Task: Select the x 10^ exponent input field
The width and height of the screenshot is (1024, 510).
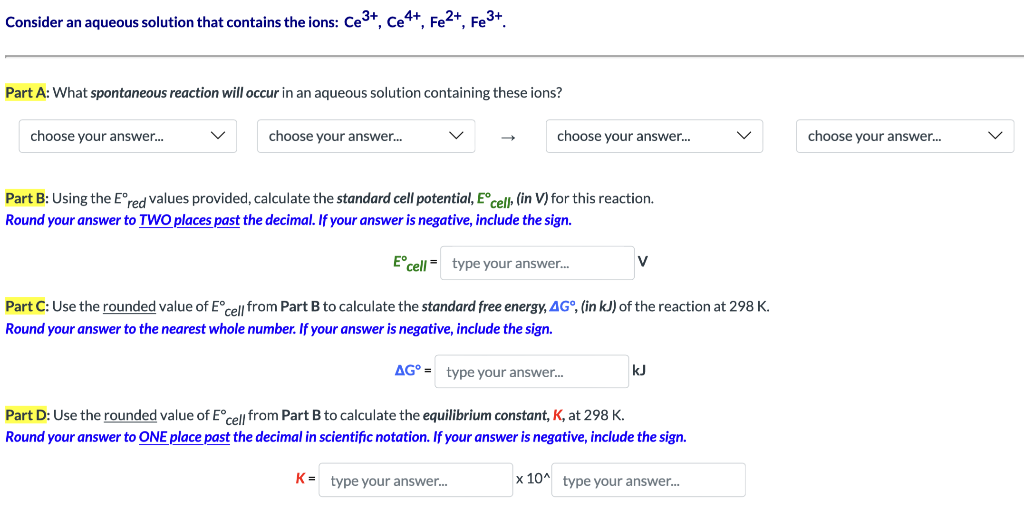Action: pyautogui.click(x=647, y=481)
